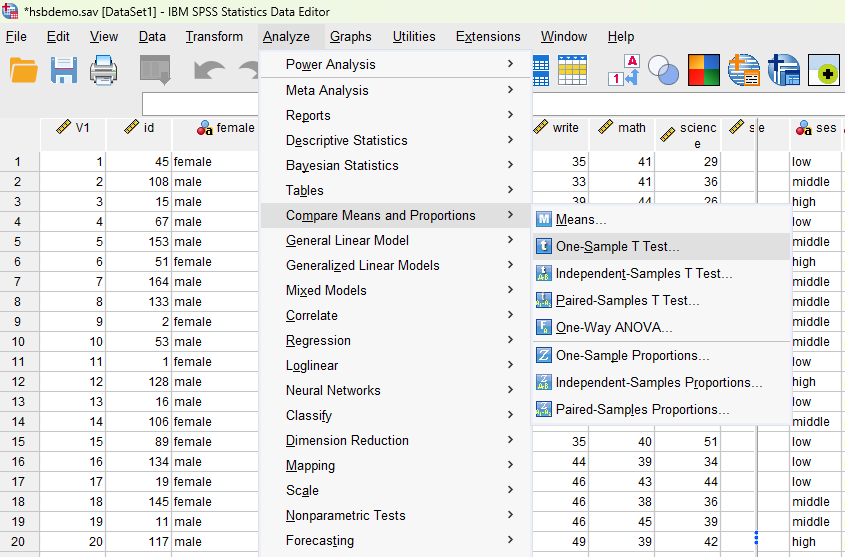Choose Dimension Reduction in the menu
The image size is (845, 557).
tap(395, 440)
